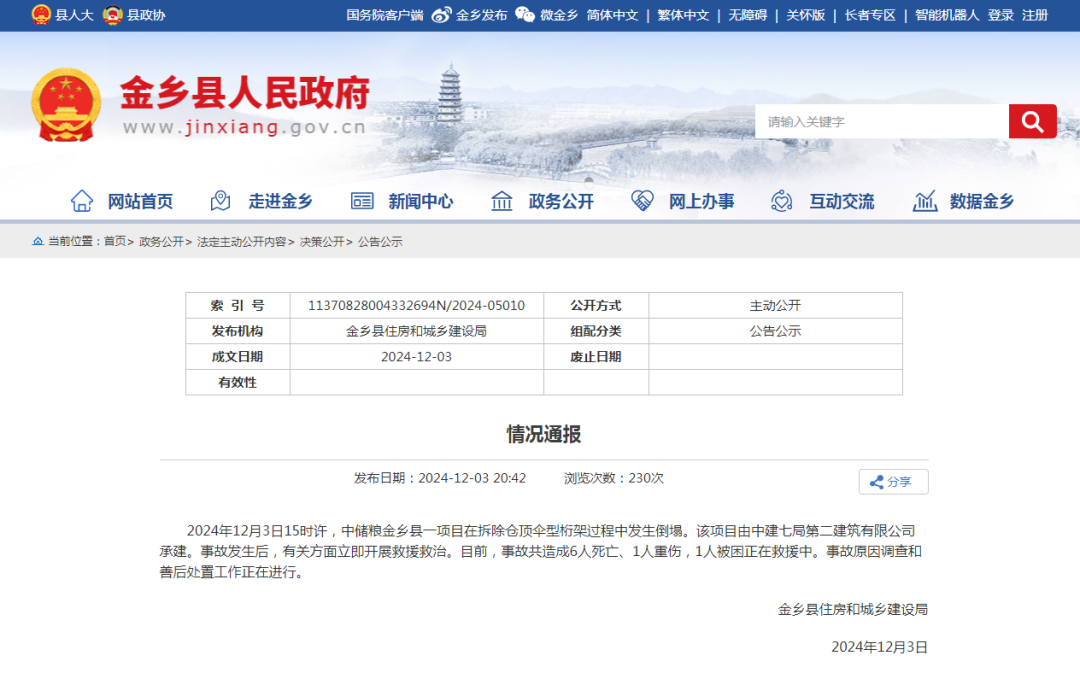Click the 2024年12月3日 closing date
The height and width of the screenshot is (679, 1080).
880,647
